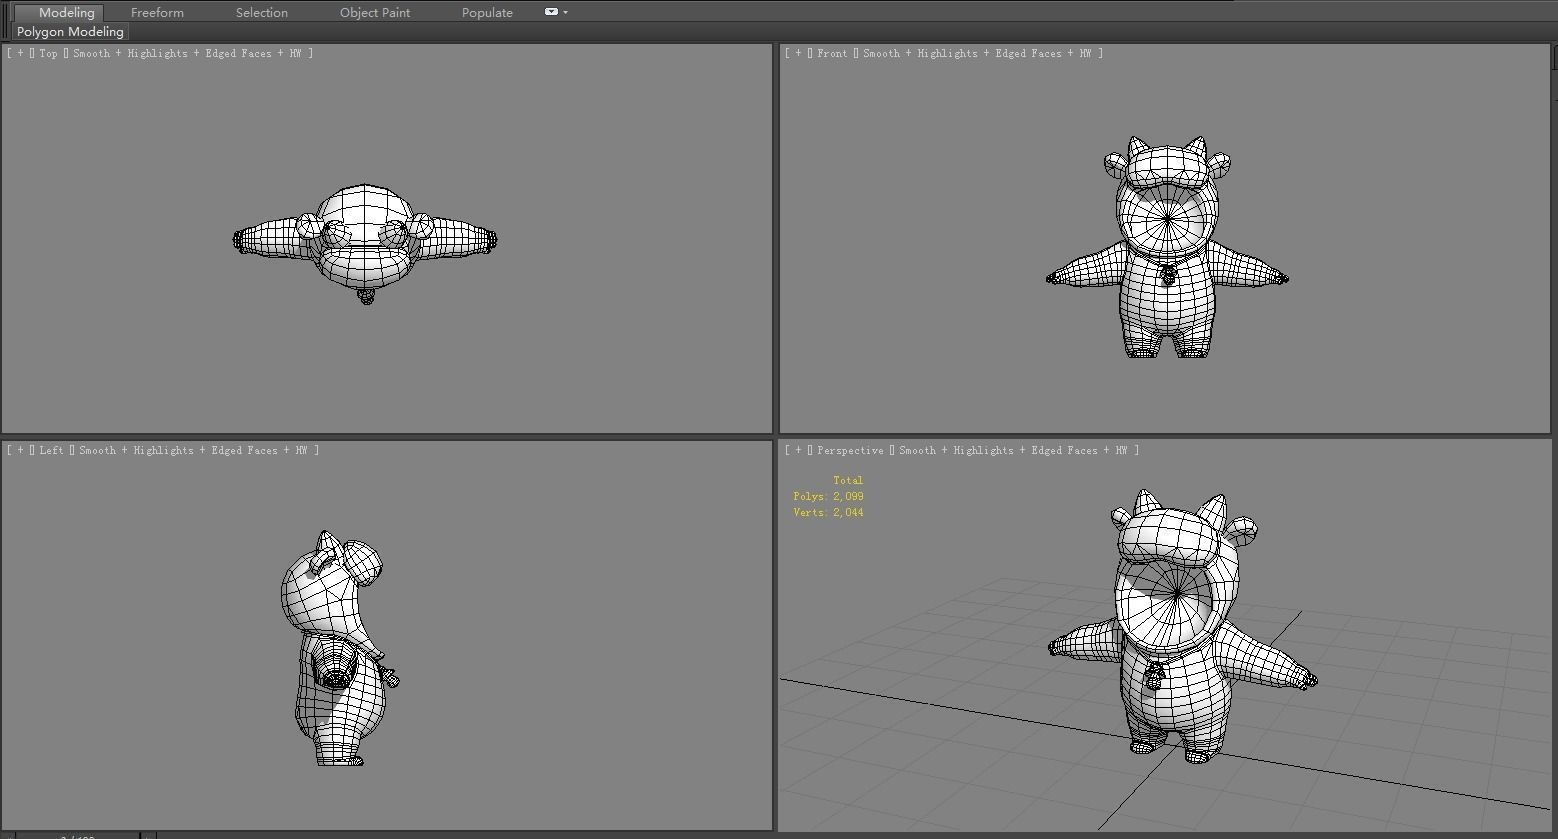Viewport: 1558px width, 839px height.
Task: Open the Front viewport's view label menu
Action: (x=832, y=53)
